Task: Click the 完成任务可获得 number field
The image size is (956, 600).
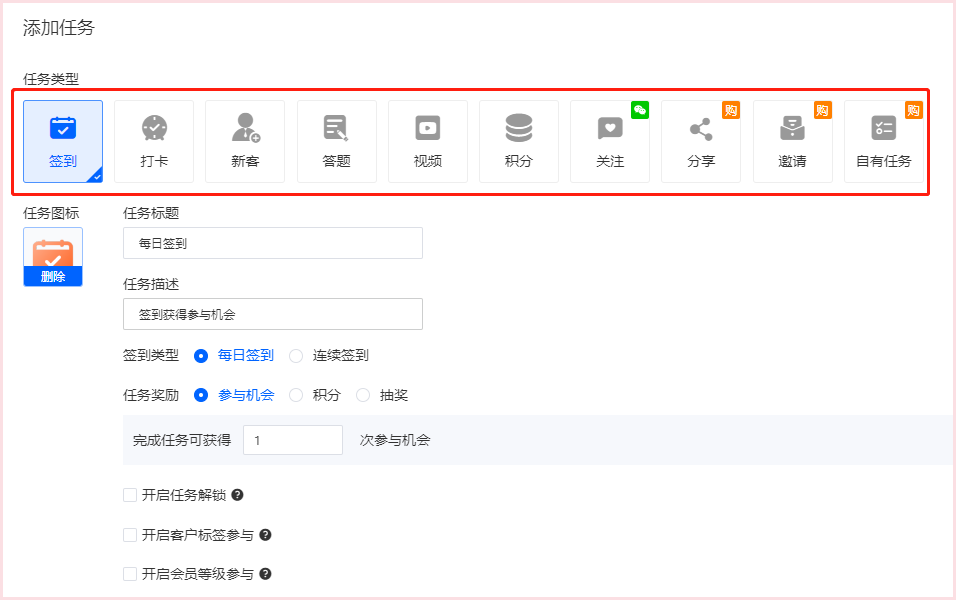Action: 293,440
